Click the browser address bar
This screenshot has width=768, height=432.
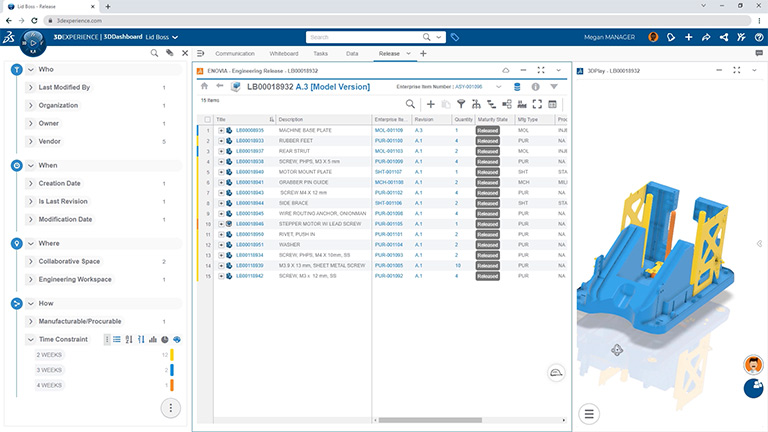click(x=397, y=21)
